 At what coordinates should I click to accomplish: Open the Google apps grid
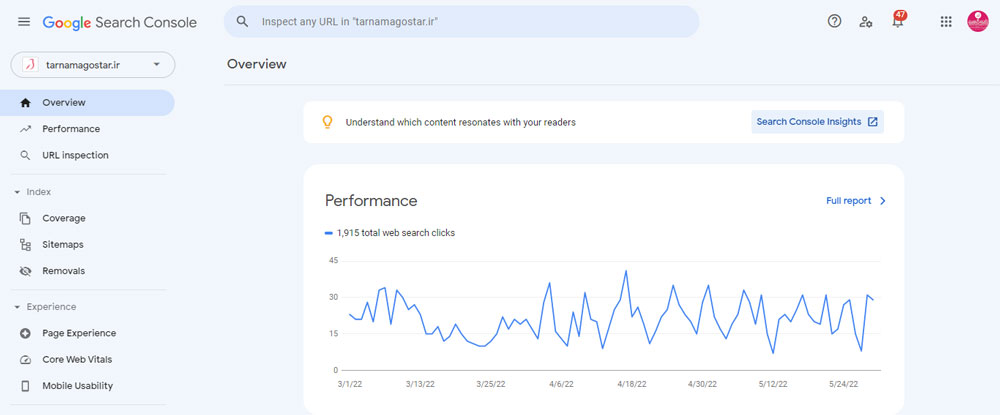tap(946, 21)
